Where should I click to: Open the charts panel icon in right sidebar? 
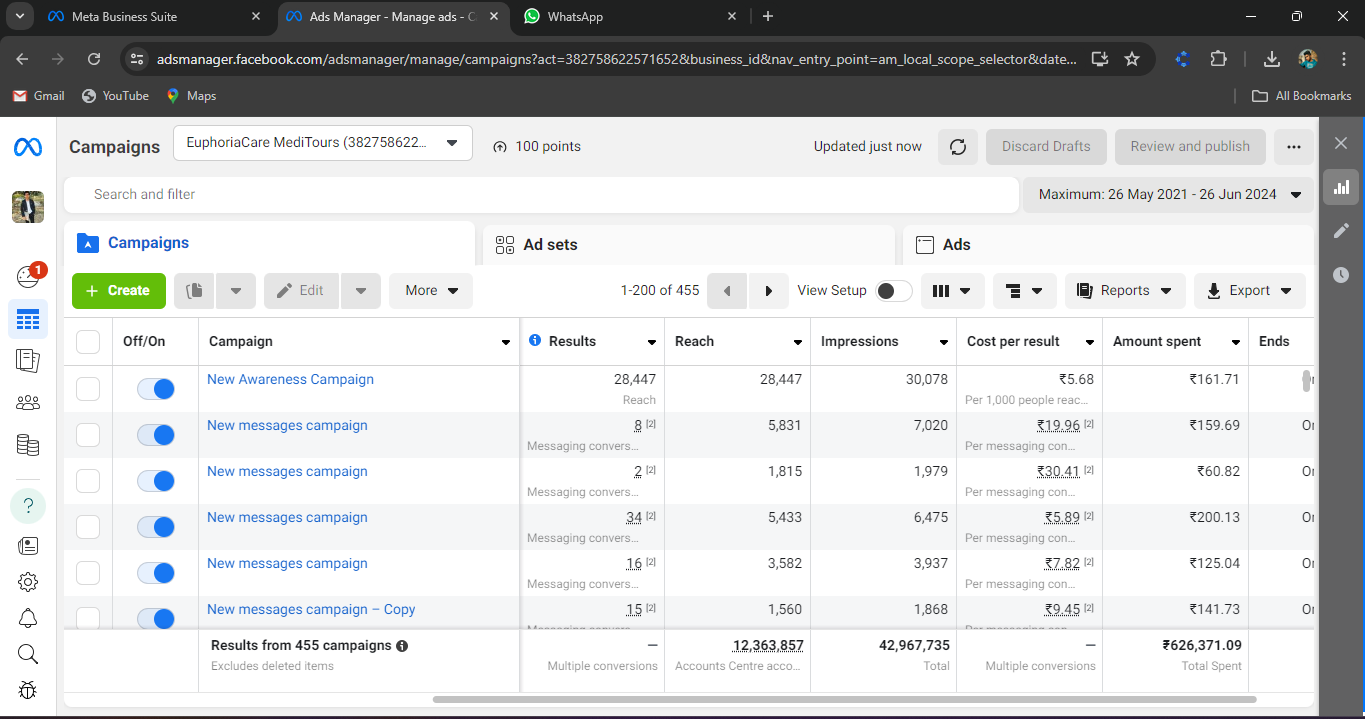click(1341, 187)
